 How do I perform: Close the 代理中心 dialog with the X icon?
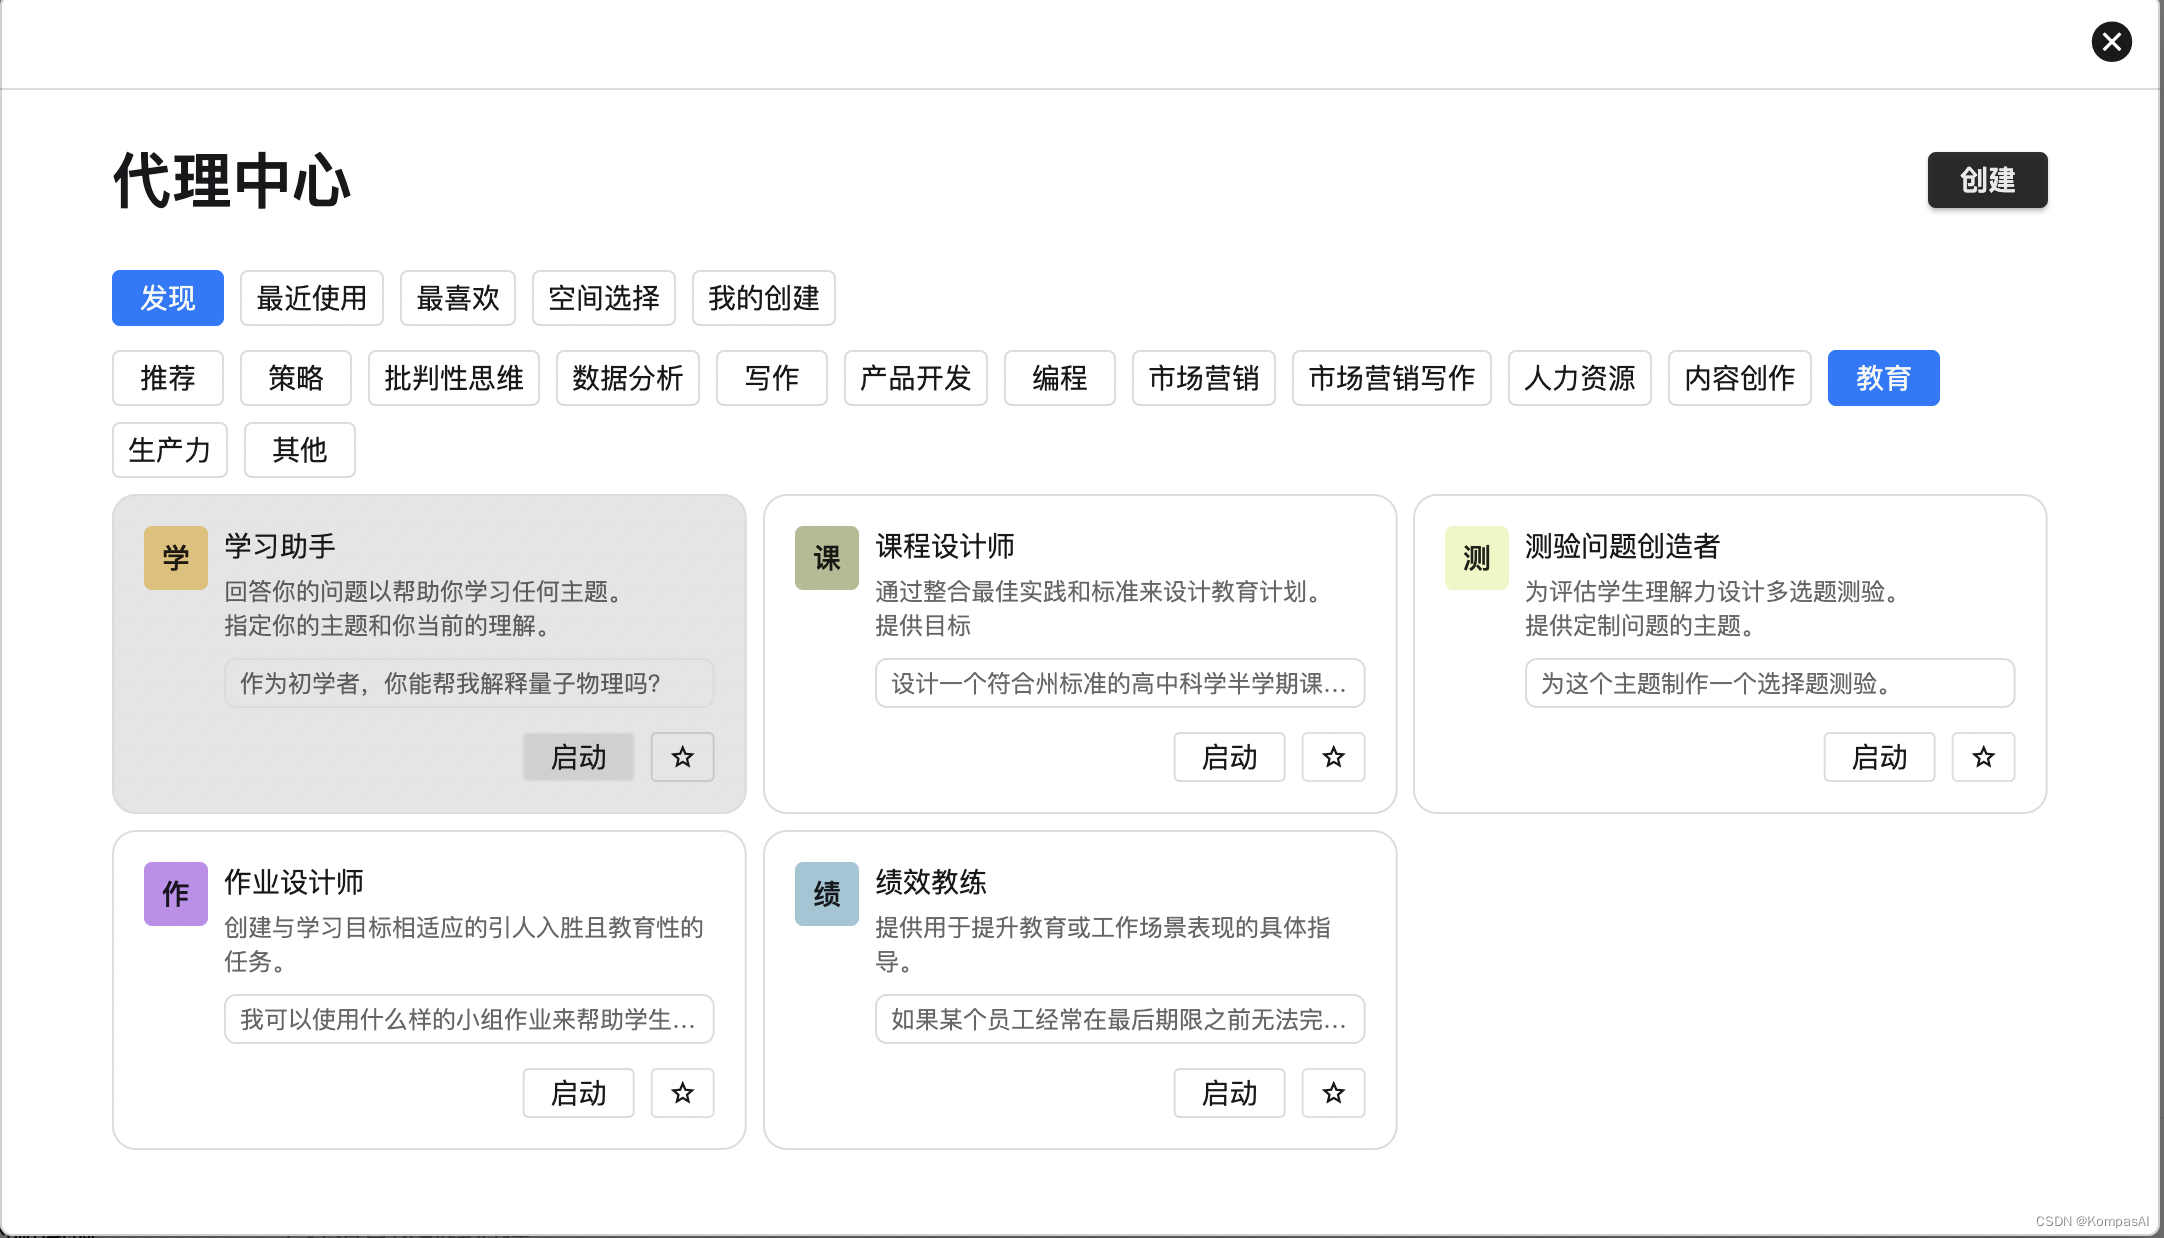point(2111,42)
